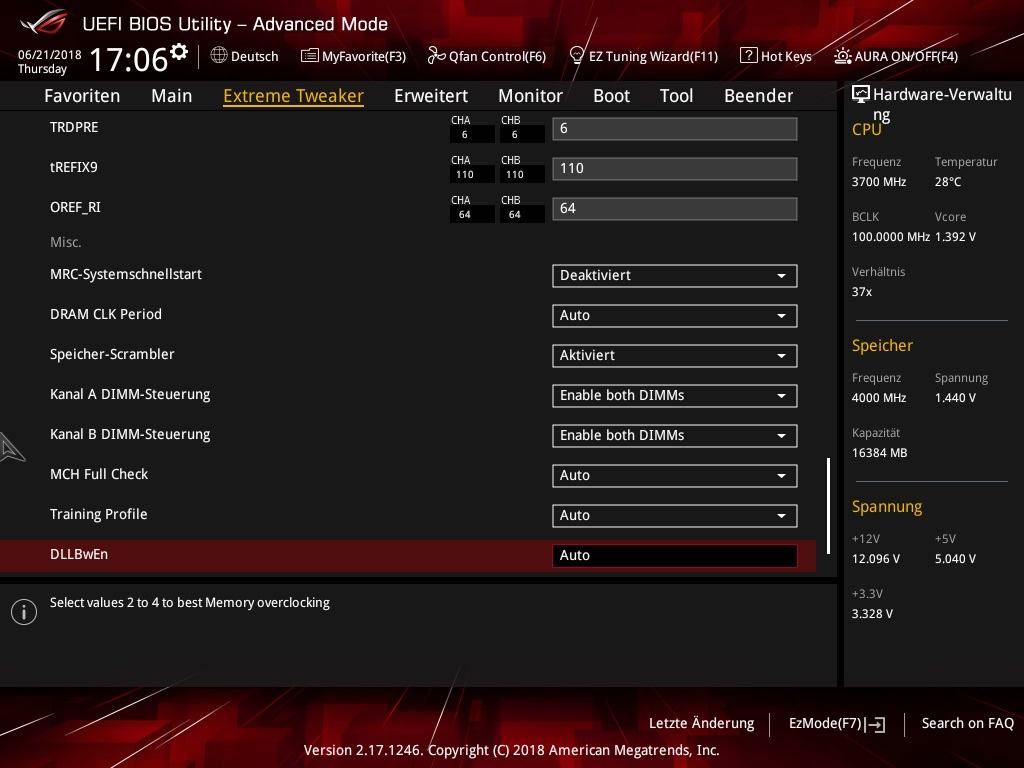This screenshot has height=768, width=1024.
Task: Select the TRDPRE label
Action: click(74, 127)
